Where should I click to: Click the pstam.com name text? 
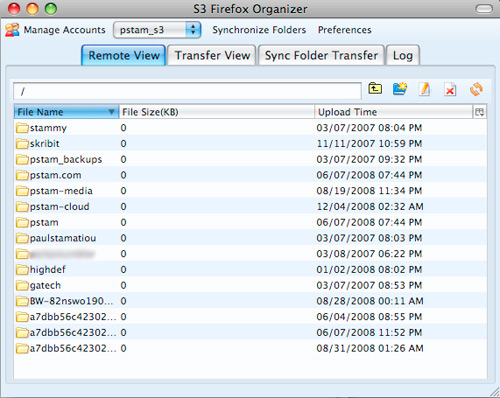(56, 175)
